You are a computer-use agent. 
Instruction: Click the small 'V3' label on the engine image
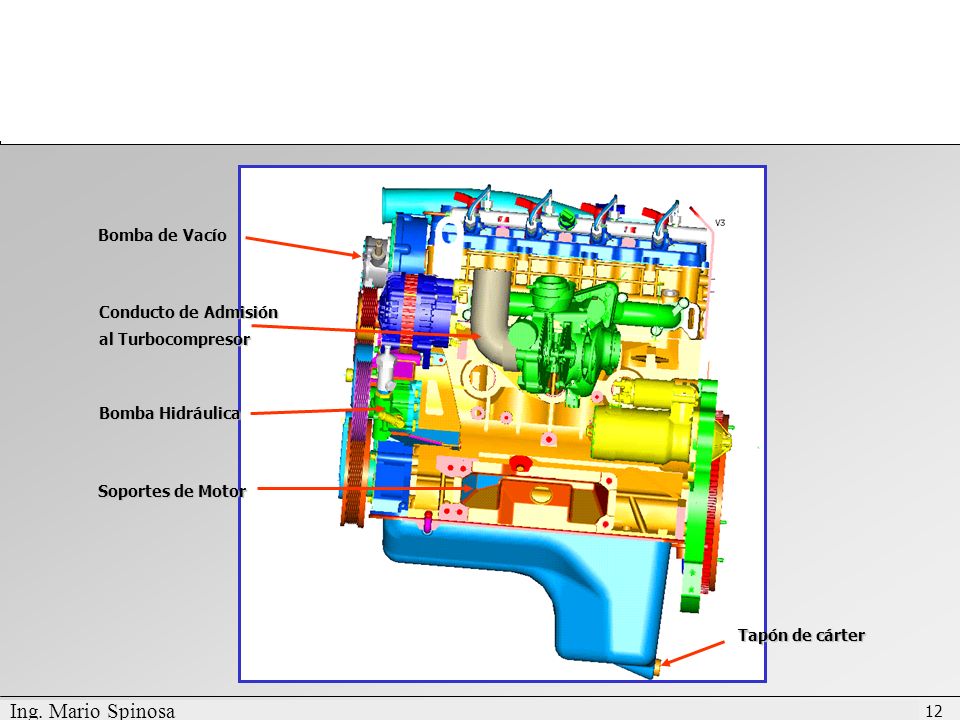point(720,223)
